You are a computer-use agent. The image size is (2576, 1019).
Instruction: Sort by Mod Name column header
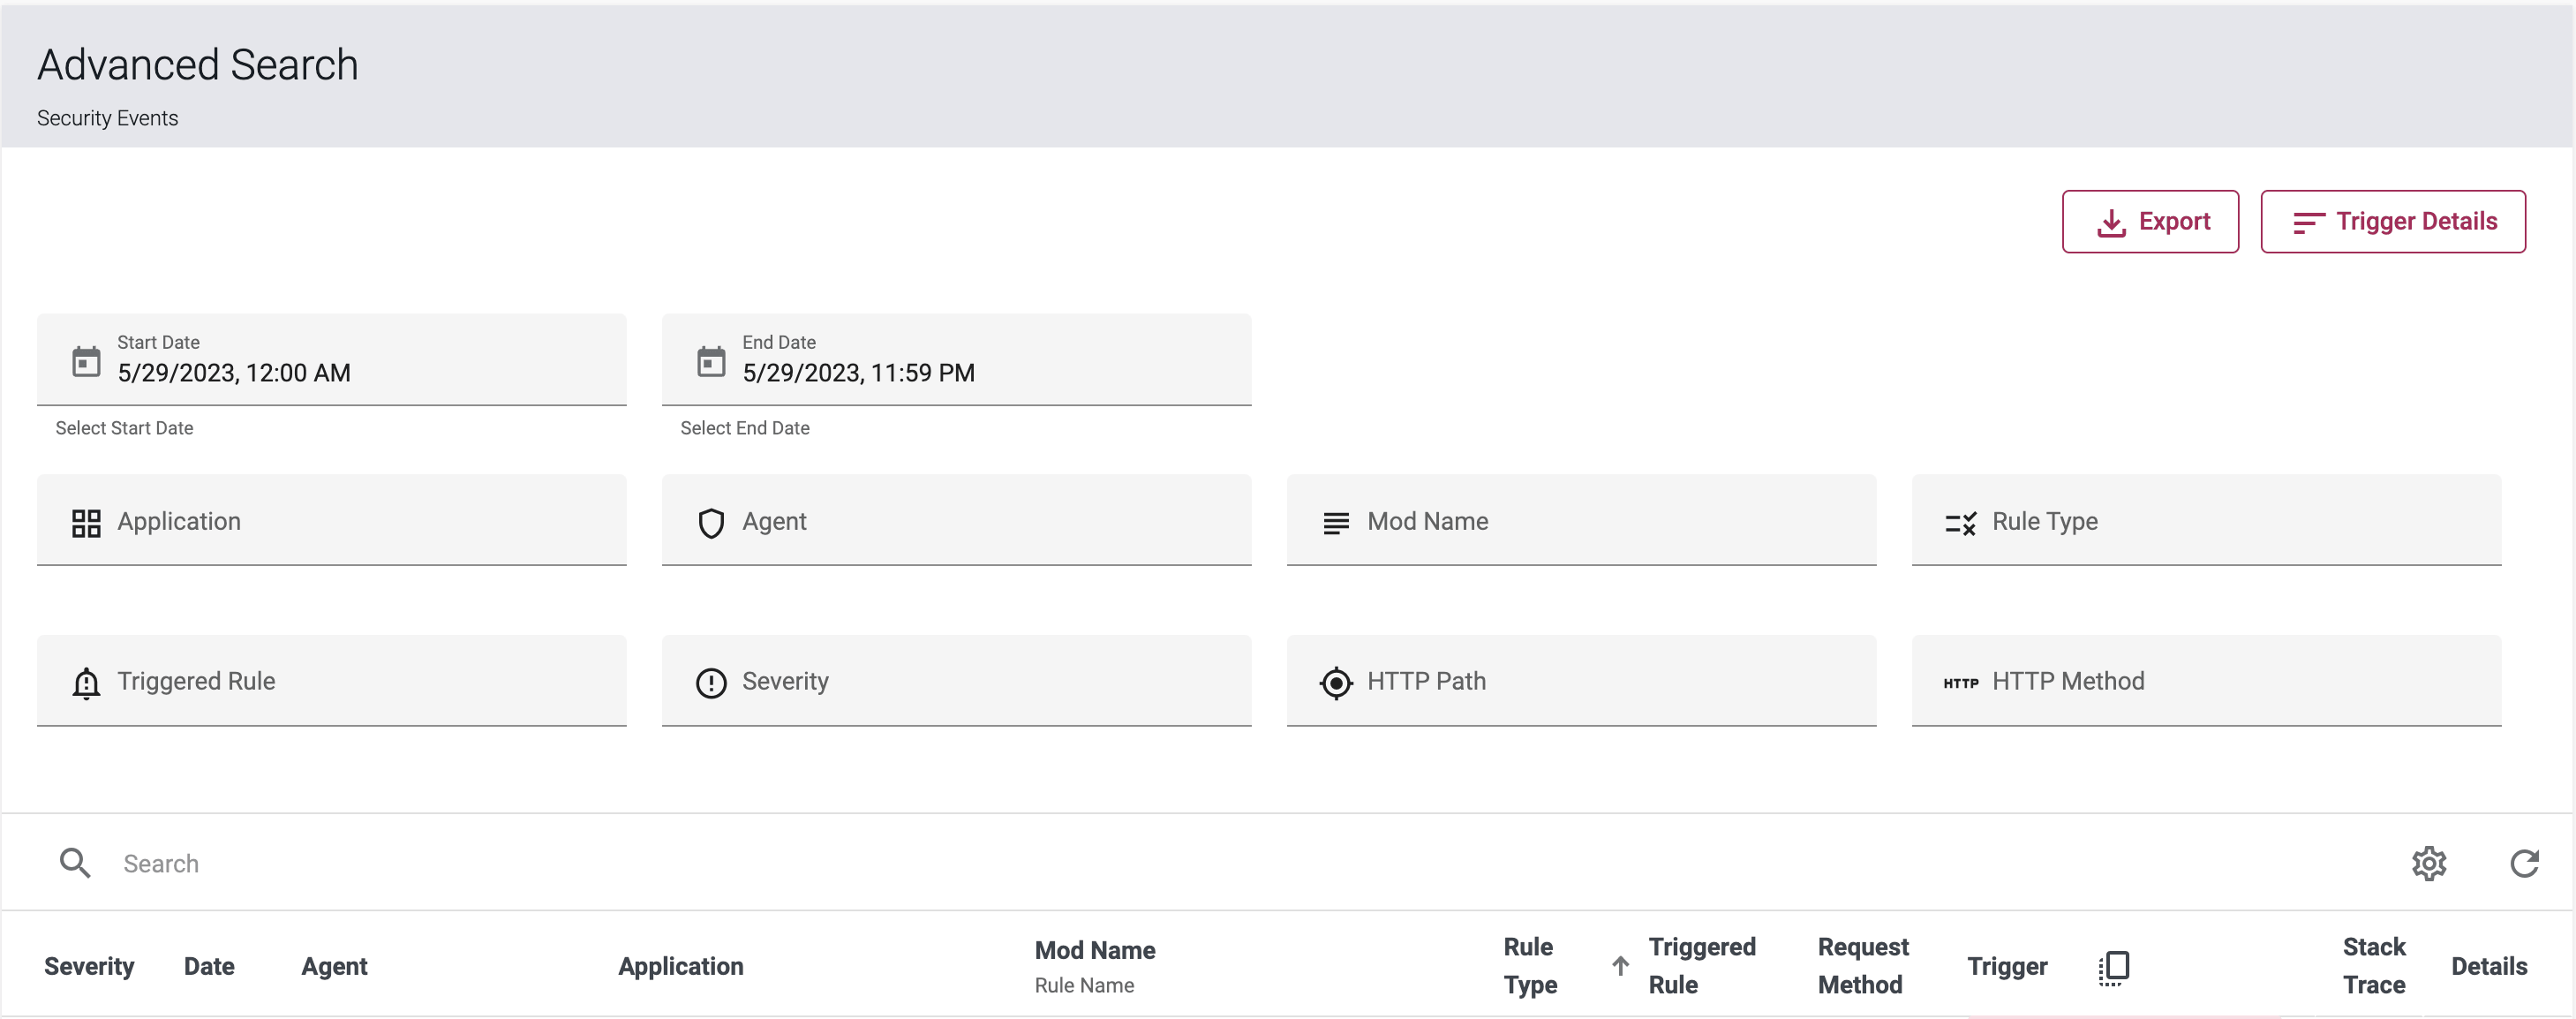point(1095,950)
